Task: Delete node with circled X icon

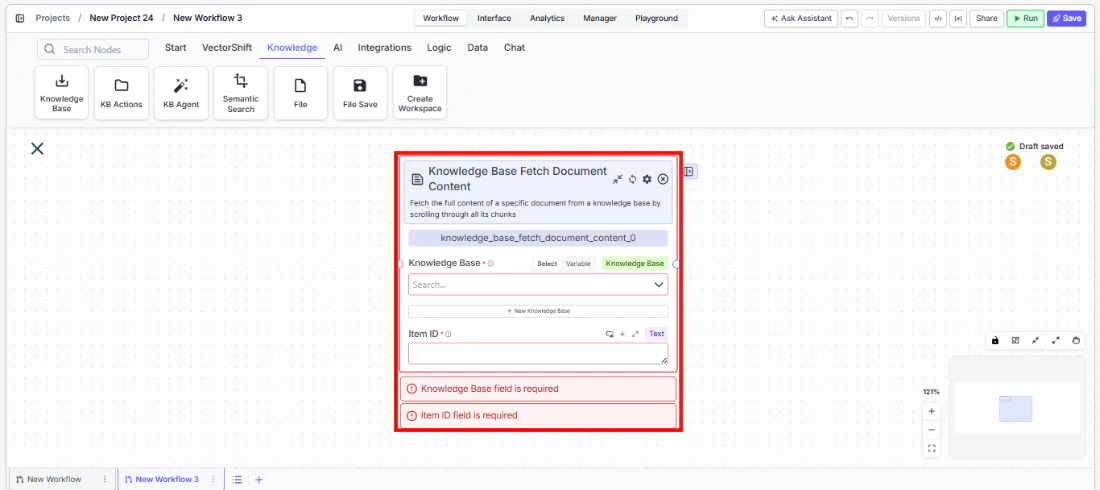Action: [663, 179]
